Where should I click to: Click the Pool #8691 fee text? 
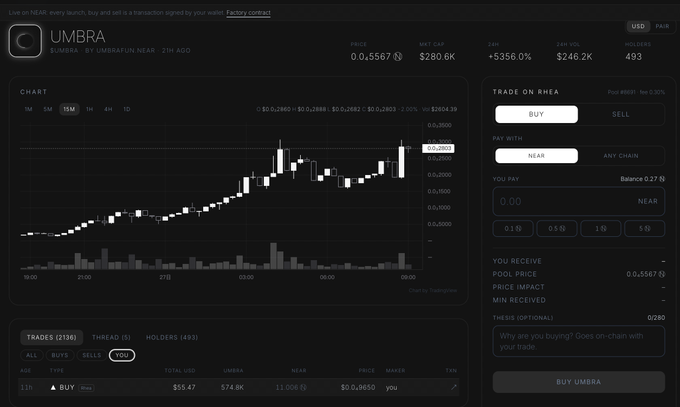coord(636,92)
